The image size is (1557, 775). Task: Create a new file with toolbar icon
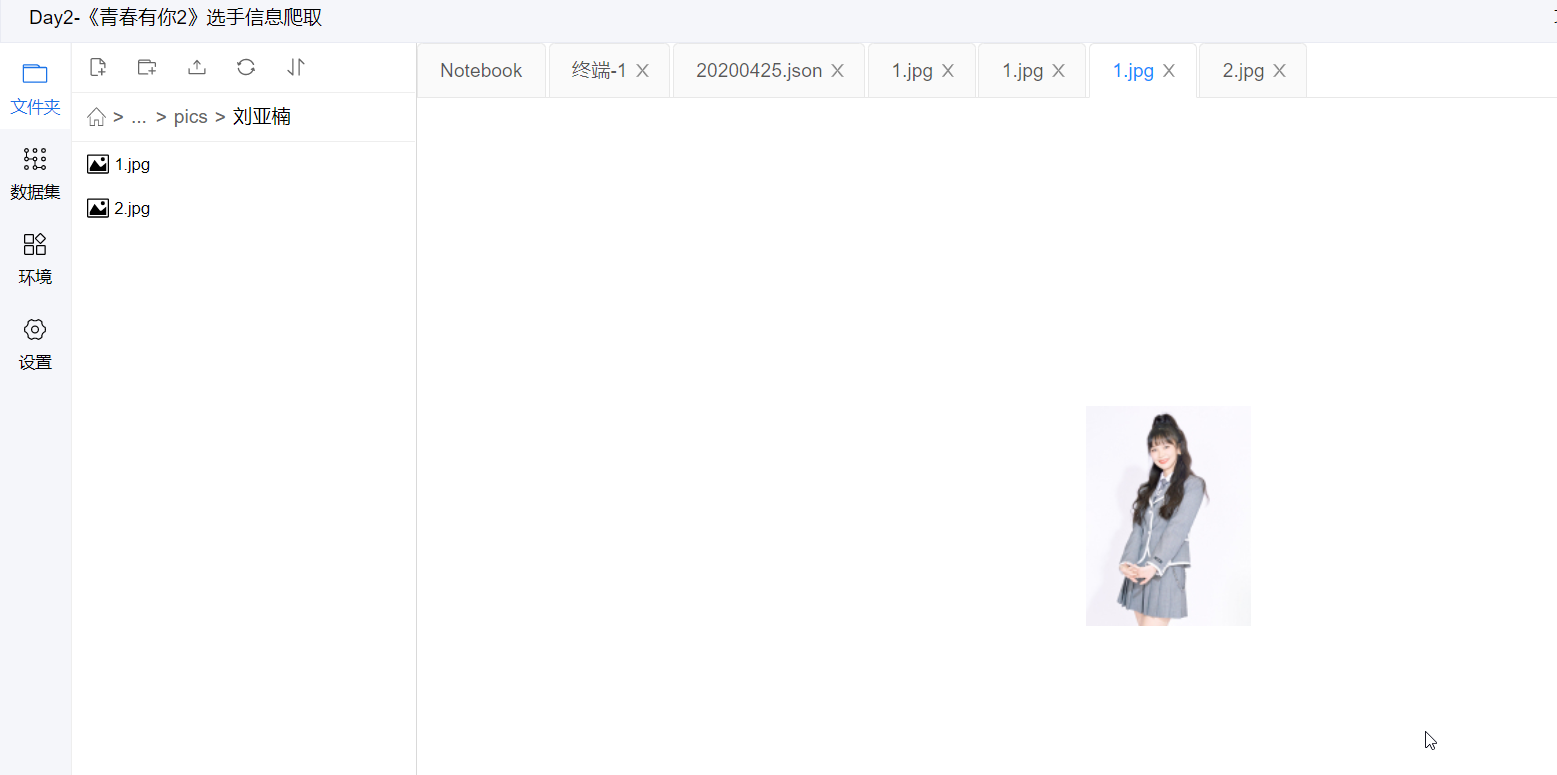click(98, 67)
